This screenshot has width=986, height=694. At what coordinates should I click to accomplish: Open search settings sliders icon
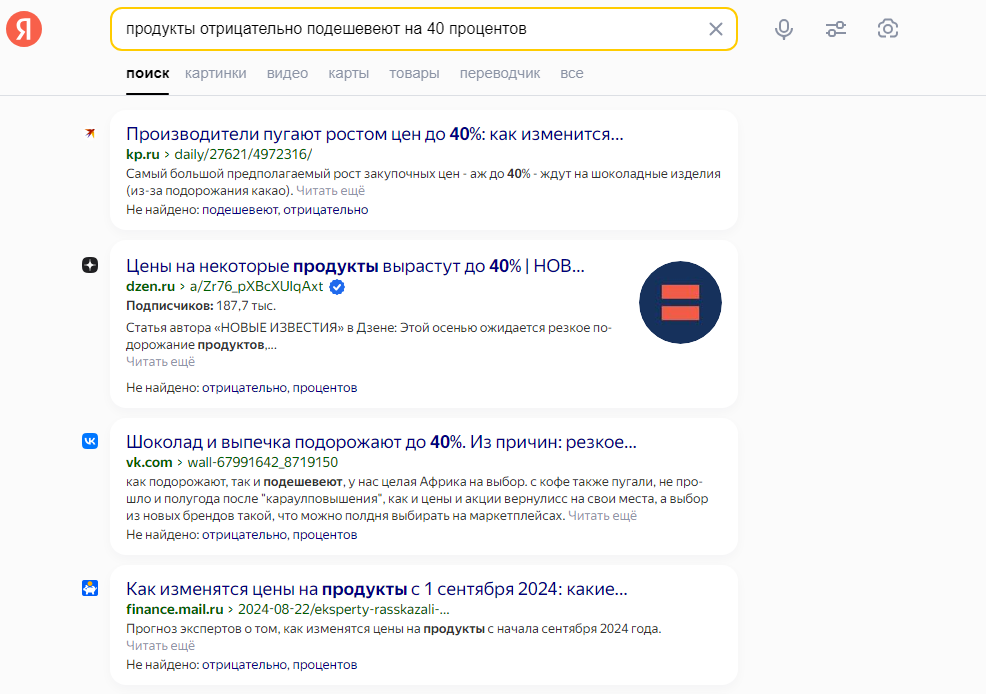tap(836, 29)
